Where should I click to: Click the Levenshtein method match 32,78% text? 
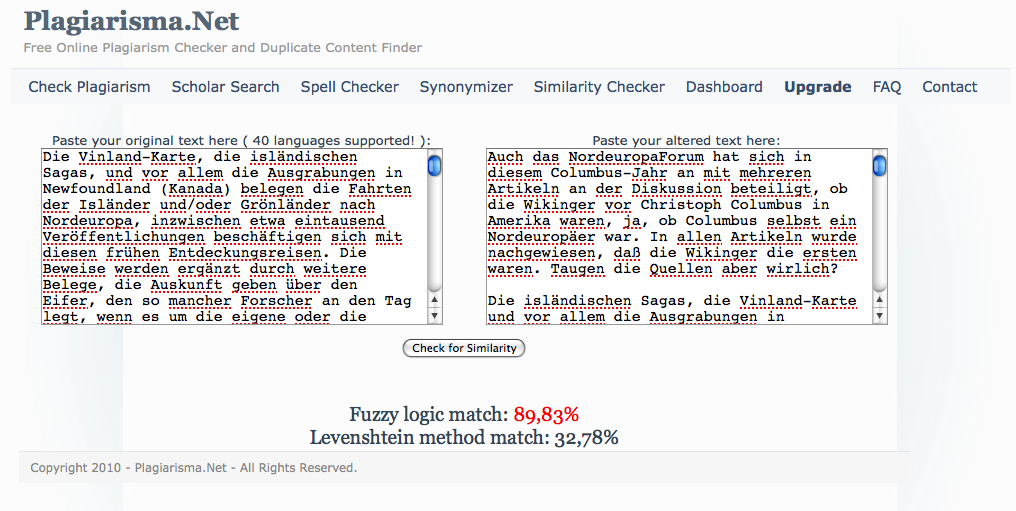(464, 438)
